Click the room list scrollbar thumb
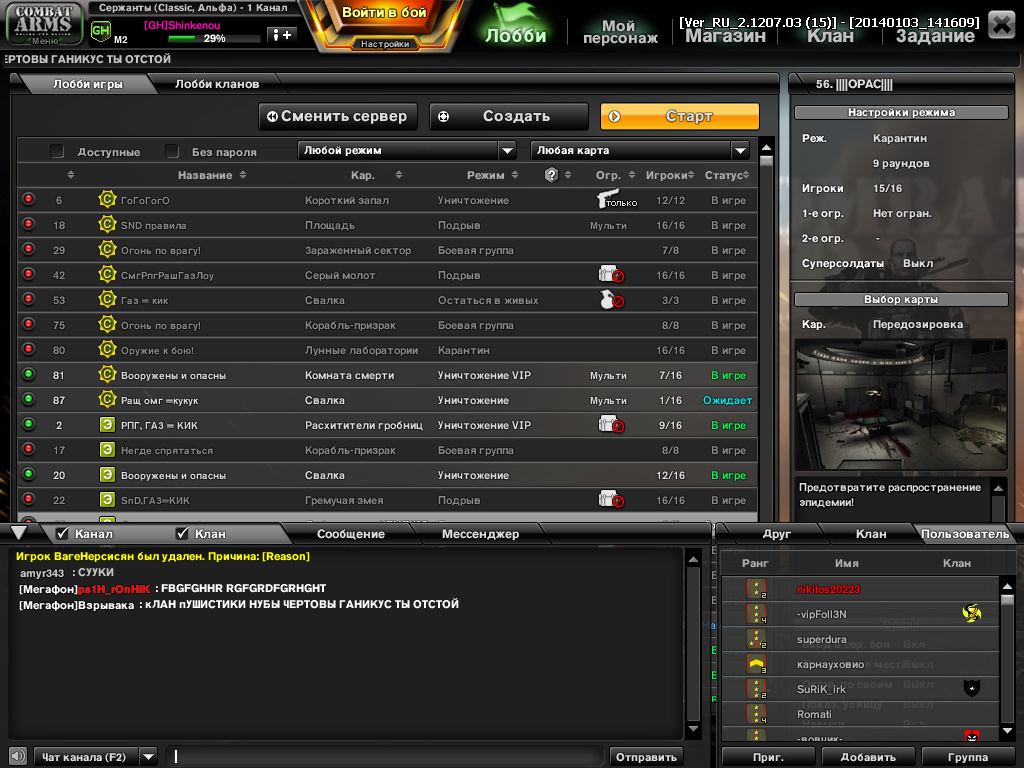1024x768 pixels. click(x=767, y=161)
